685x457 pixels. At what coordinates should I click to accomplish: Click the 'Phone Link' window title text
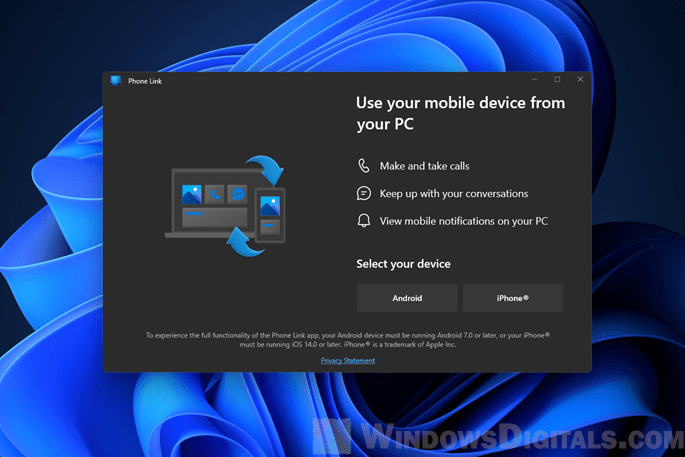145,81
